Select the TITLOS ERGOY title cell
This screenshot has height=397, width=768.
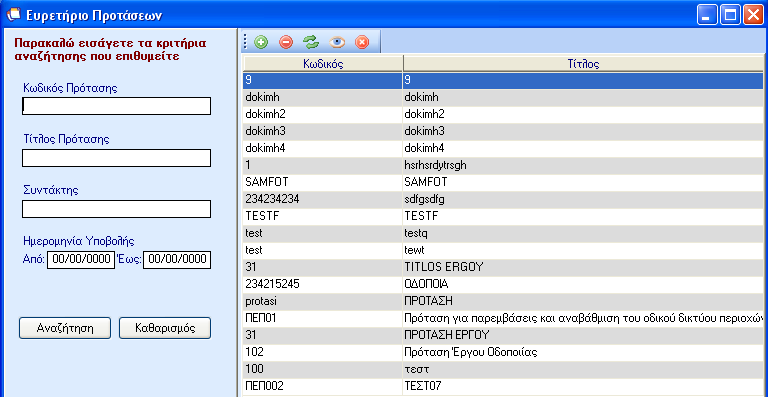(x=583, y=267)
